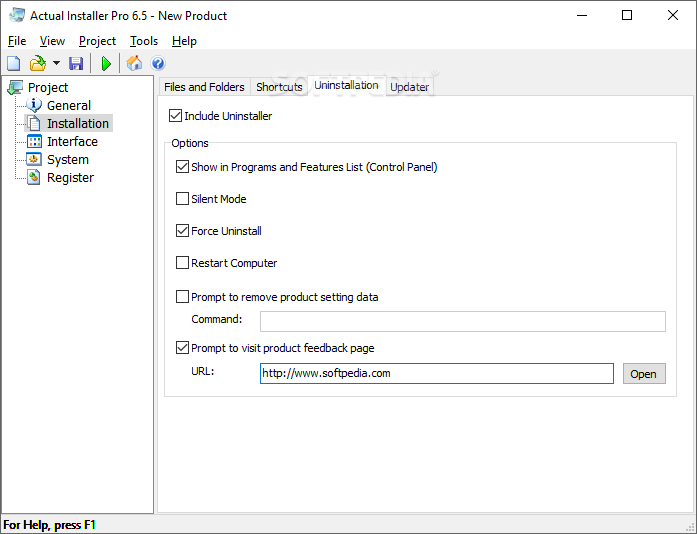Open the Register section in tree
This screenshot has width=697, height=534.
tap(70, 178)
